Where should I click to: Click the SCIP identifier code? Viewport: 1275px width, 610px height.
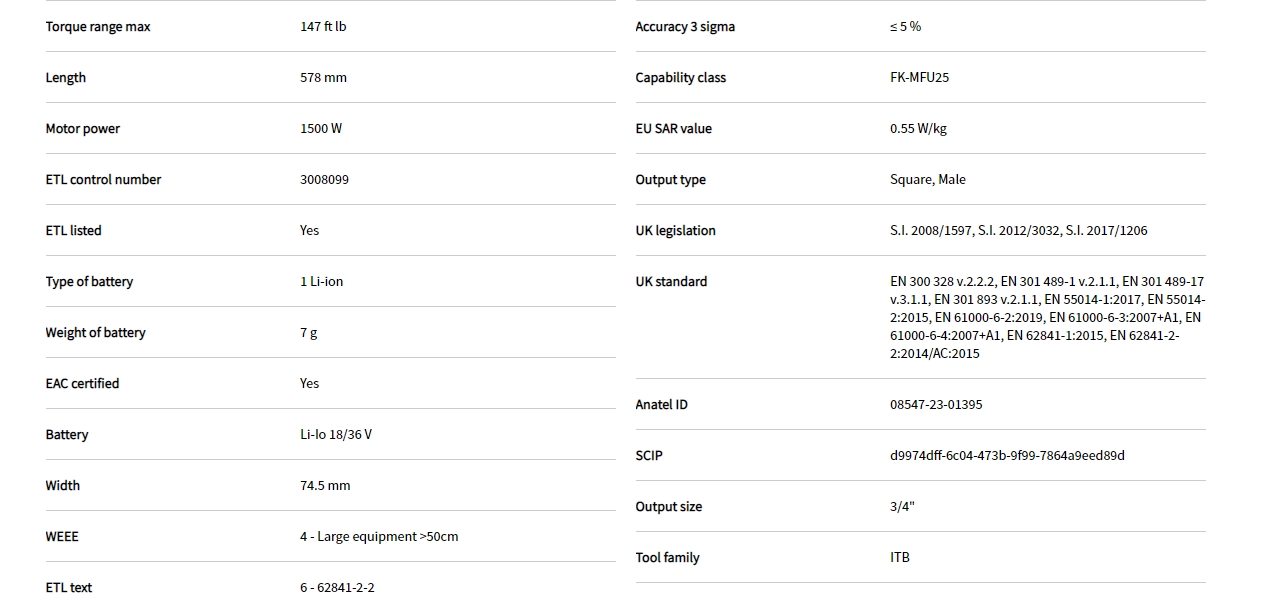point(1007,456)
